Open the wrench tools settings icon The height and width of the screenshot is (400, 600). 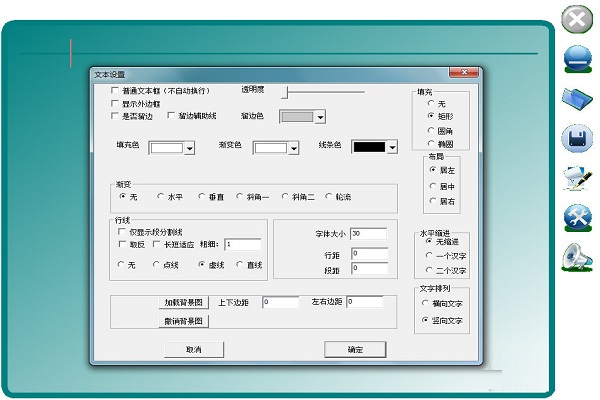578,217
